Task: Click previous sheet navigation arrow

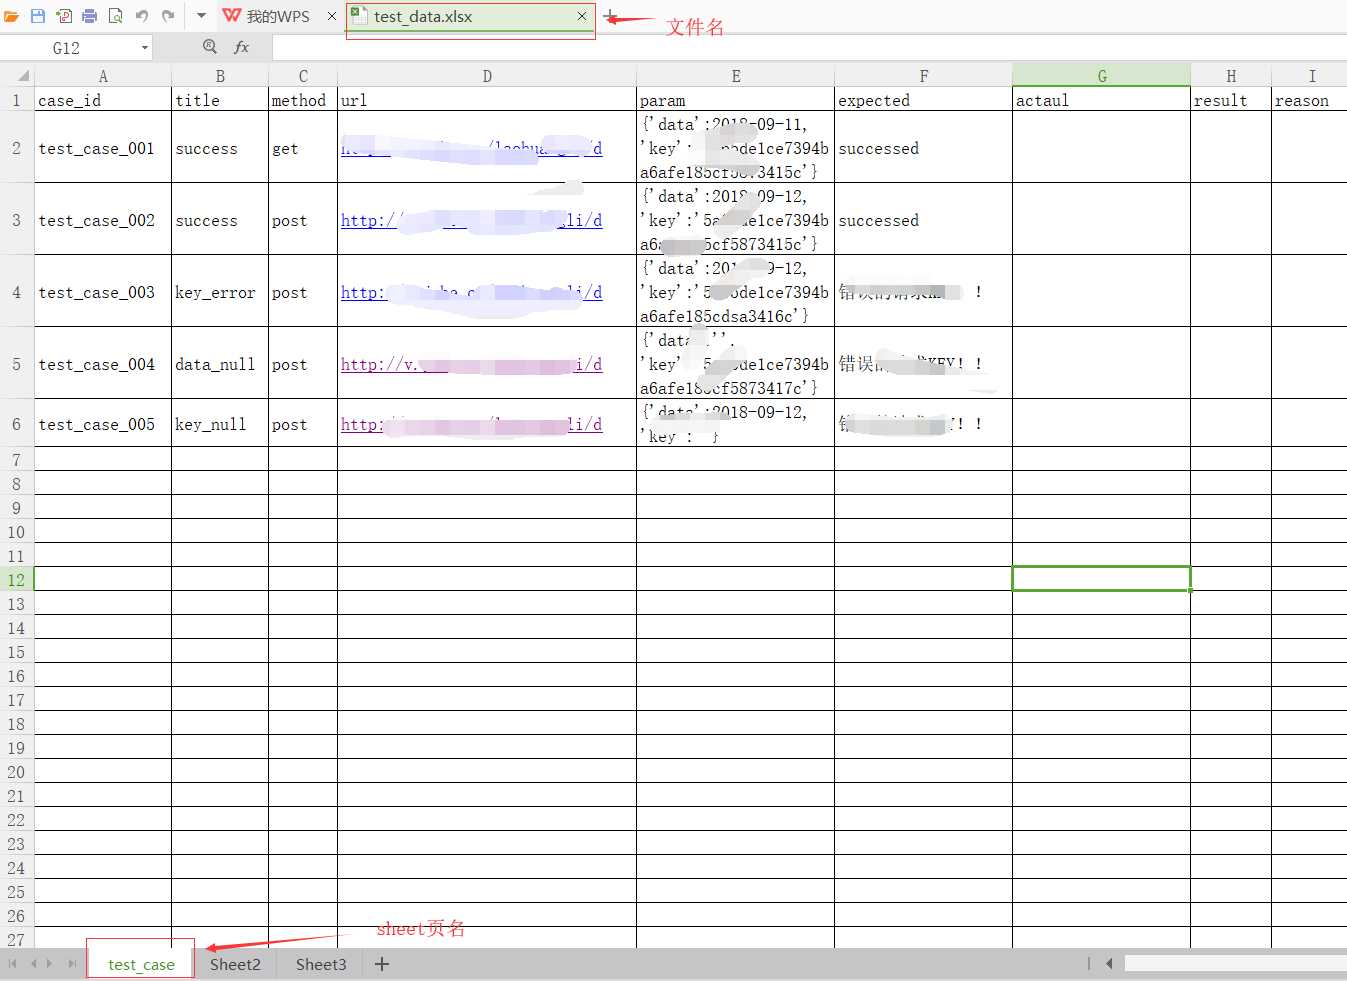Action: pyautogui.click(x=33, y=963)
